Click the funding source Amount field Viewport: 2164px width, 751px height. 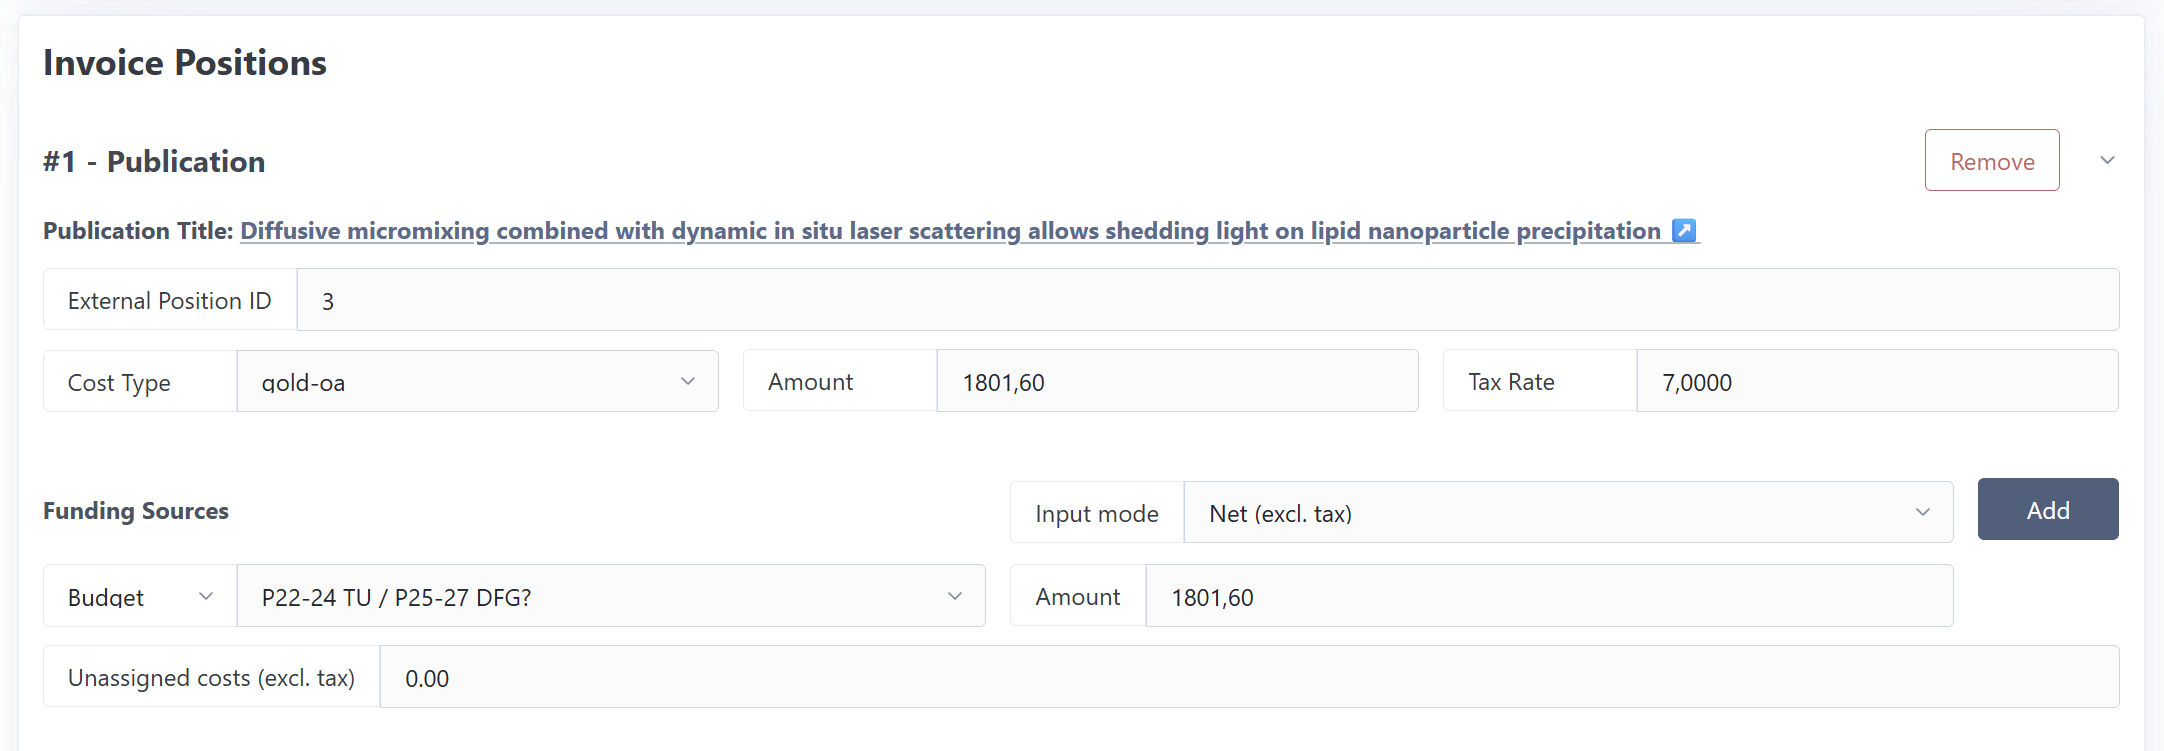1548,597
